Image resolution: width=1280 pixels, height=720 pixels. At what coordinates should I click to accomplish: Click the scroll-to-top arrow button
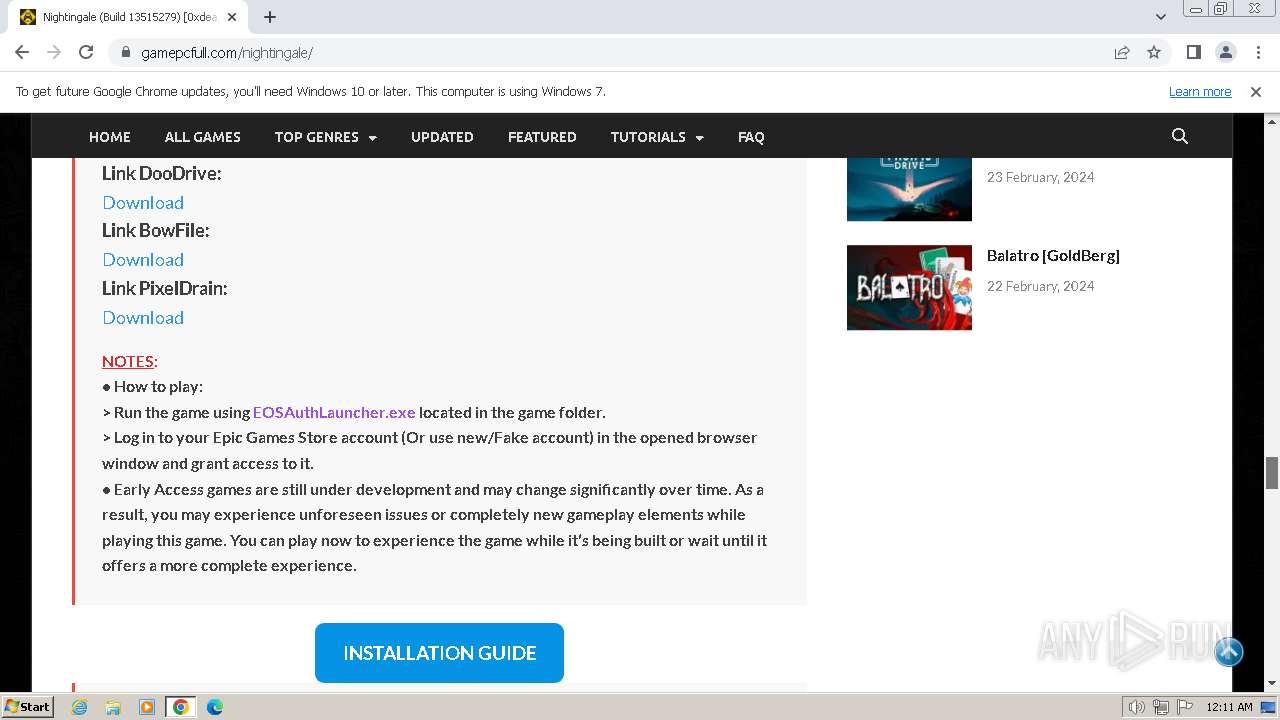point(1229,652)
